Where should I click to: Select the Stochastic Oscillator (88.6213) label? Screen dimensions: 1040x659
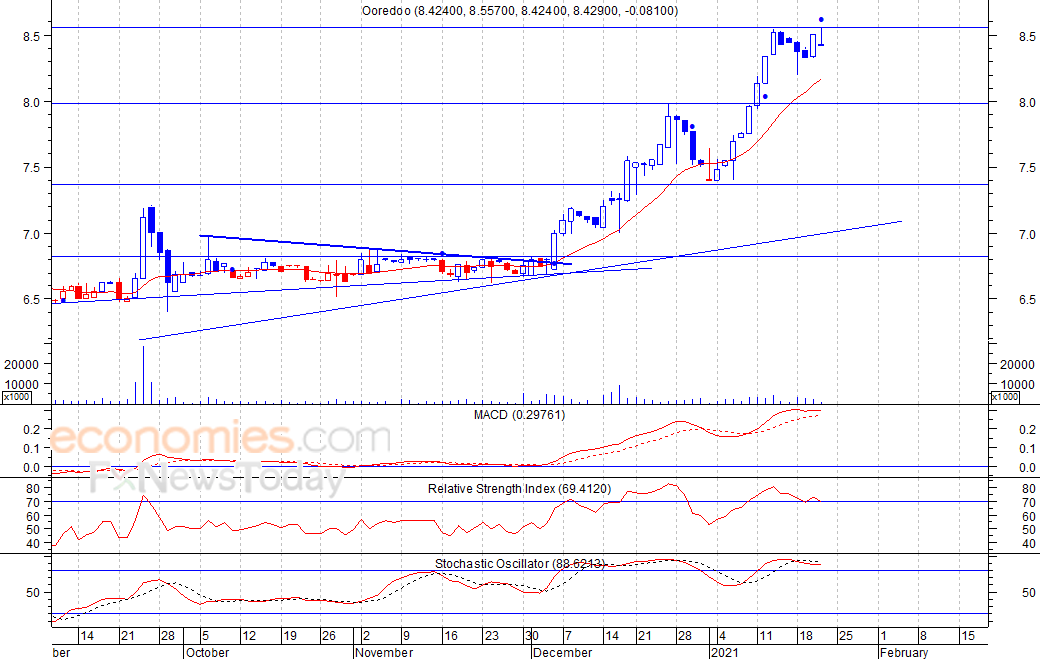(x=519, y=564)
